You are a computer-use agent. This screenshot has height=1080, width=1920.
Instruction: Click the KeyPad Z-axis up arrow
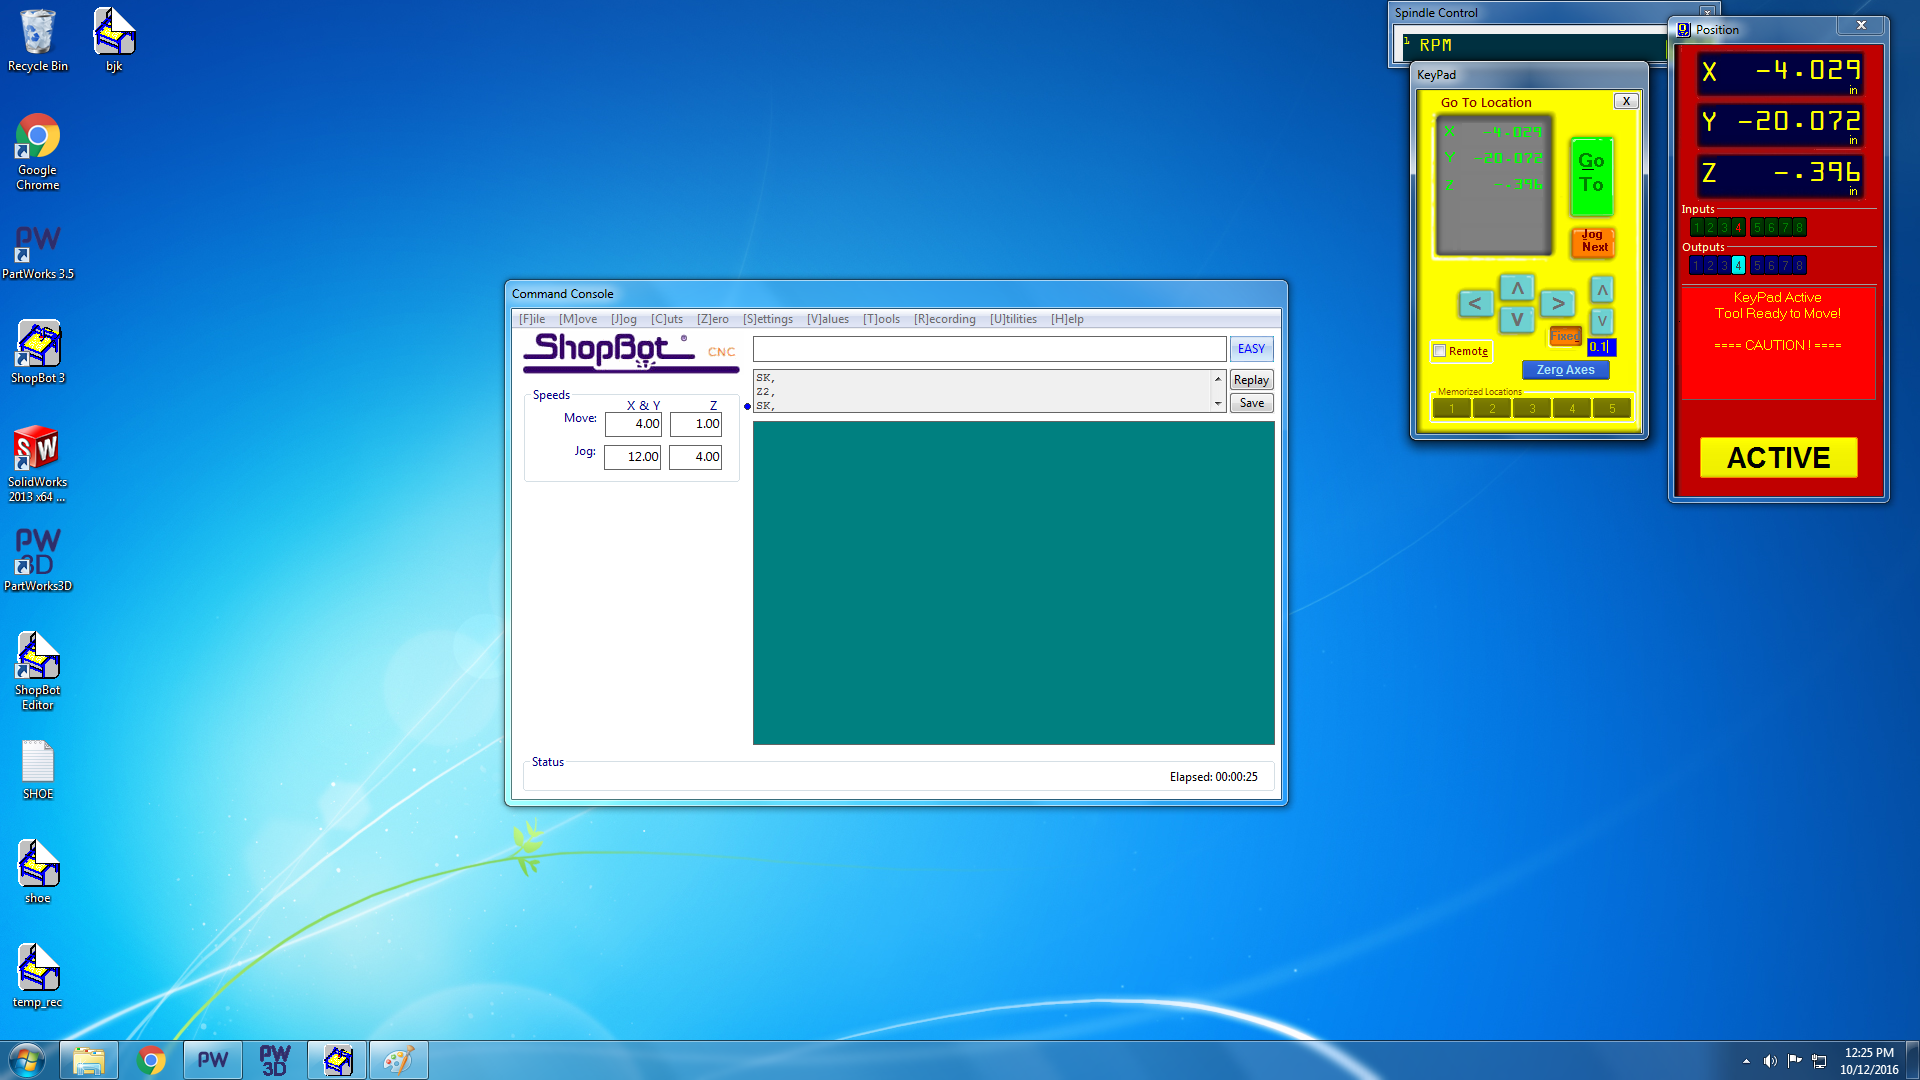point(1602,290)
